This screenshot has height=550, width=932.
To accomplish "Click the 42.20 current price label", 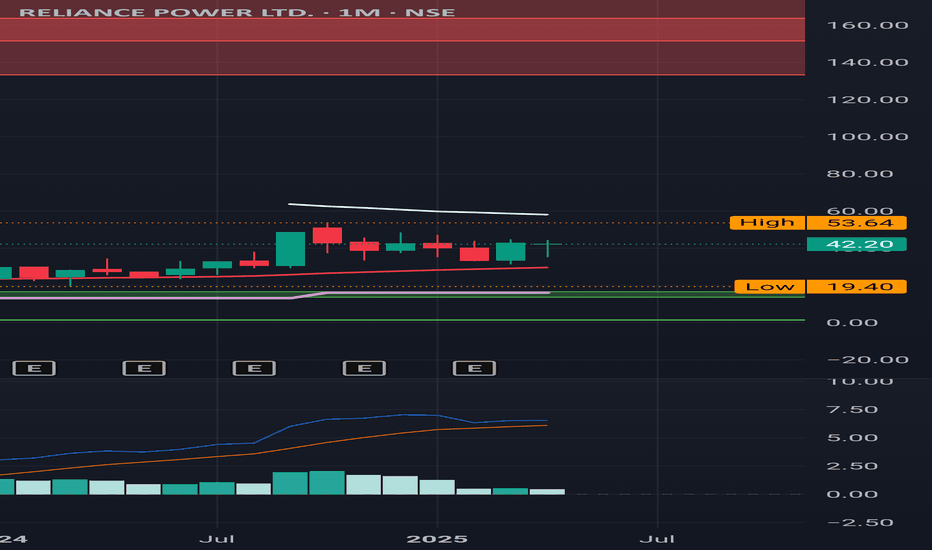I will tap(857, 244).
